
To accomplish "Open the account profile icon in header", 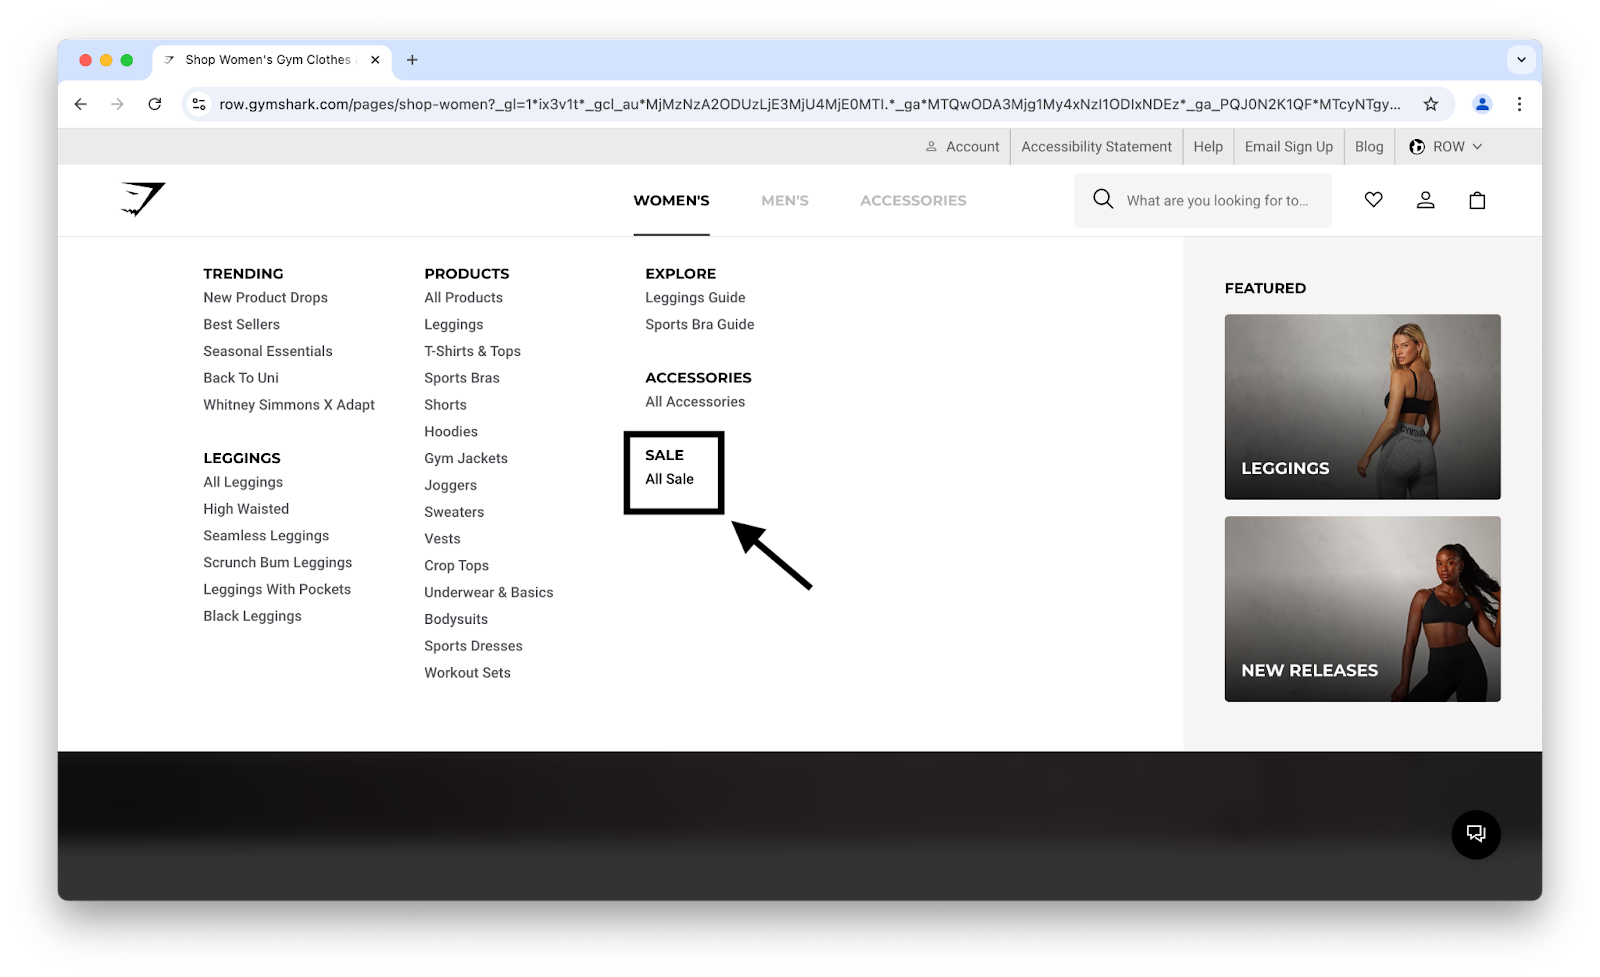I will (x=1426, y=200).
